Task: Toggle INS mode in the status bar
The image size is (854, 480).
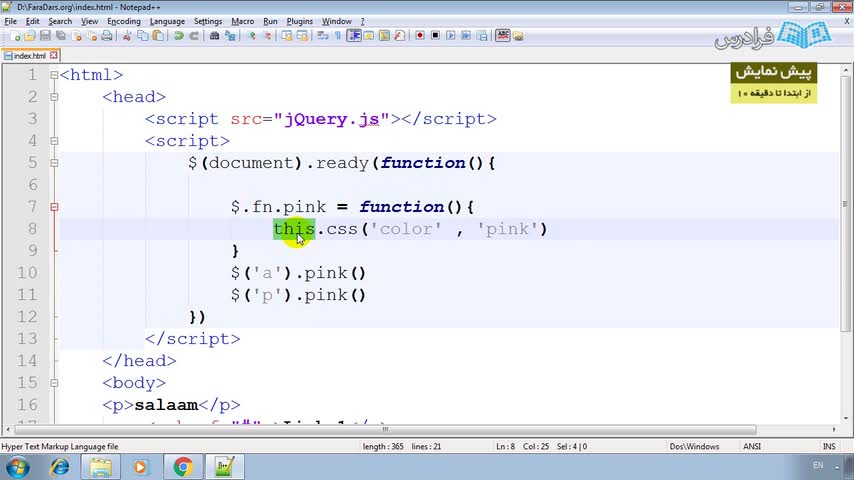Action: click(829, 446)
